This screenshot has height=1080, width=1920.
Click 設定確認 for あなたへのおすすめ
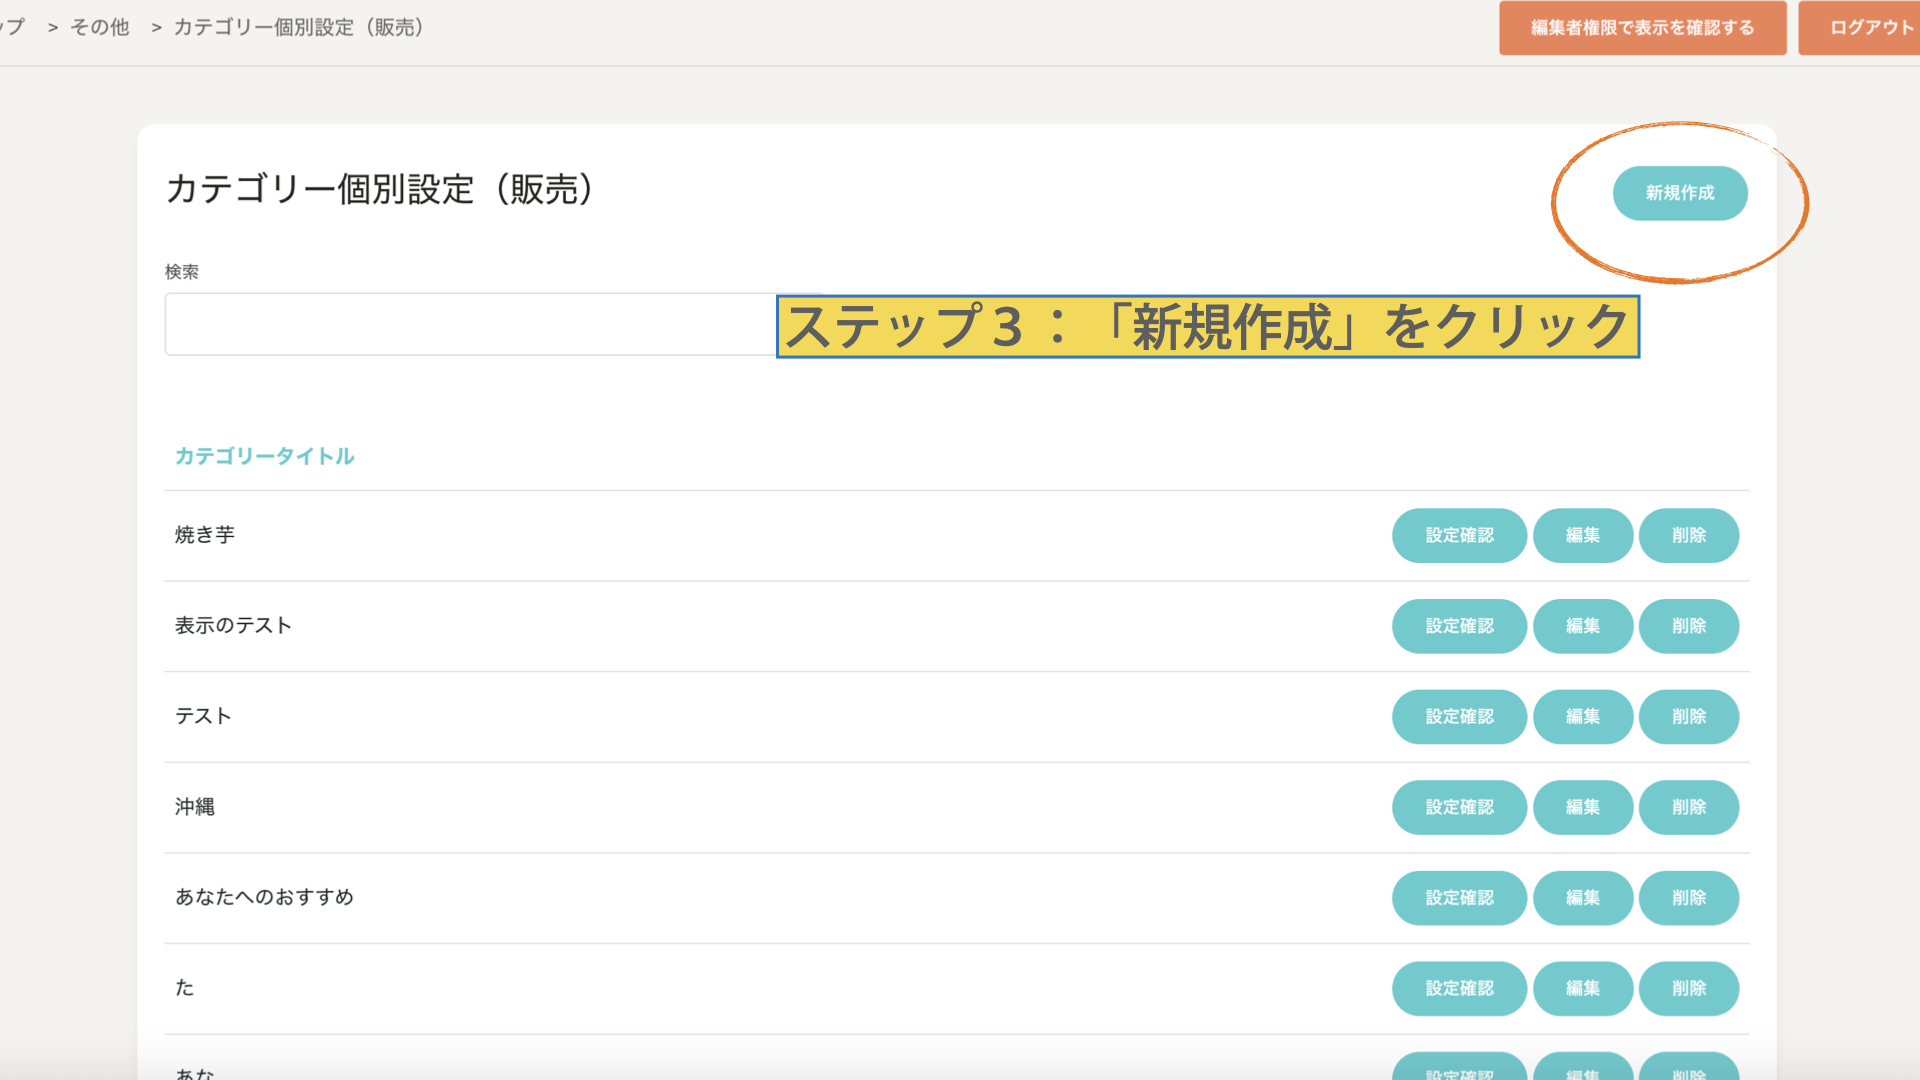(1459, 898)
